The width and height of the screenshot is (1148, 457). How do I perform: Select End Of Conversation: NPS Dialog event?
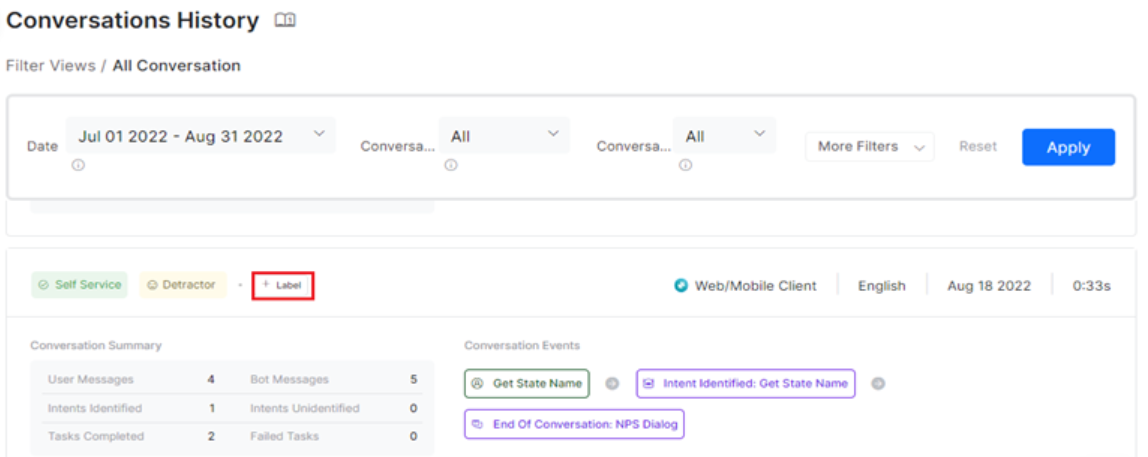(574, 424)
